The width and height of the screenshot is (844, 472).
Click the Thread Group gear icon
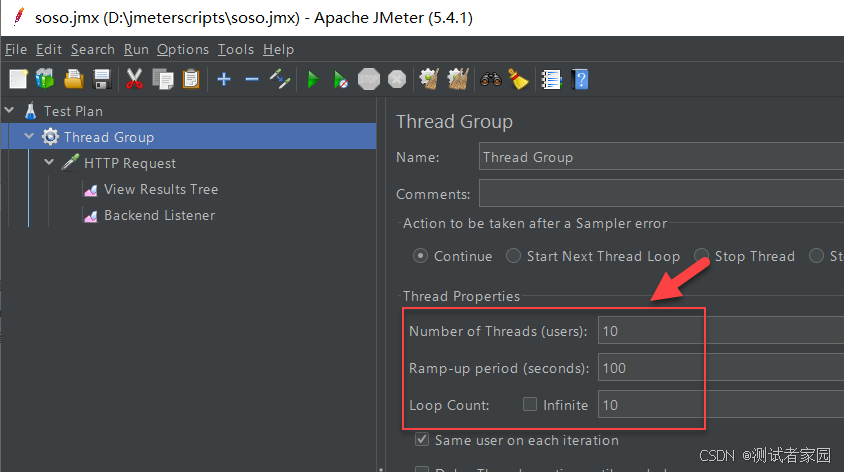click(50, 137)
